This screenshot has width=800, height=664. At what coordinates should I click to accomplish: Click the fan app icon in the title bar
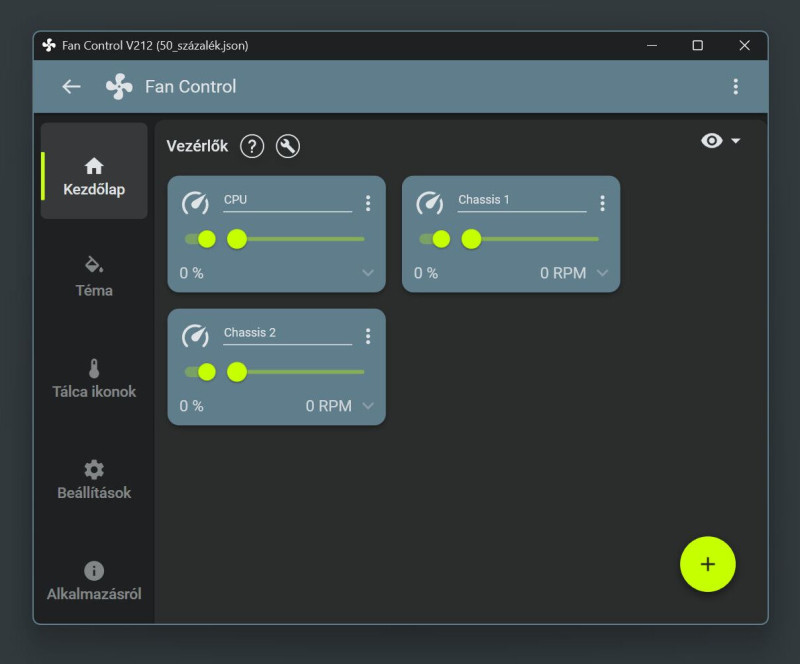[49, 45]
